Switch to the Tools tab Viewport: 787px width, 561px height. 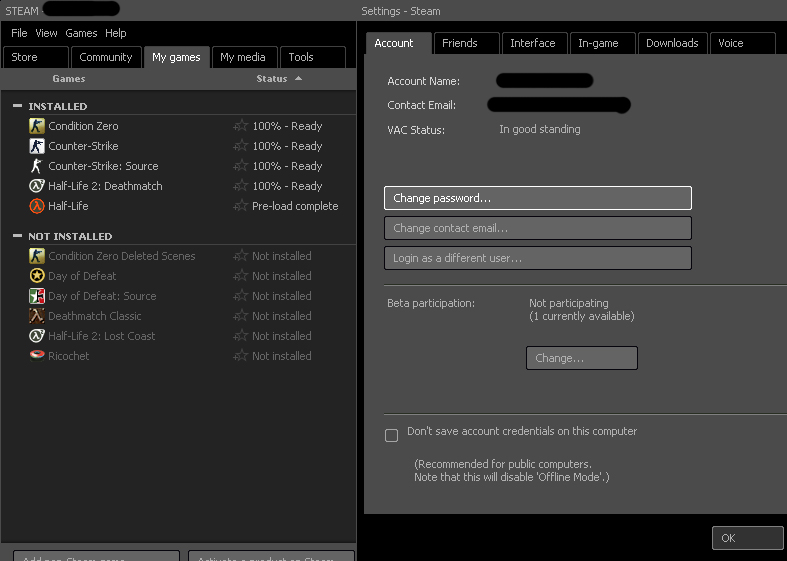pos(313,57)
